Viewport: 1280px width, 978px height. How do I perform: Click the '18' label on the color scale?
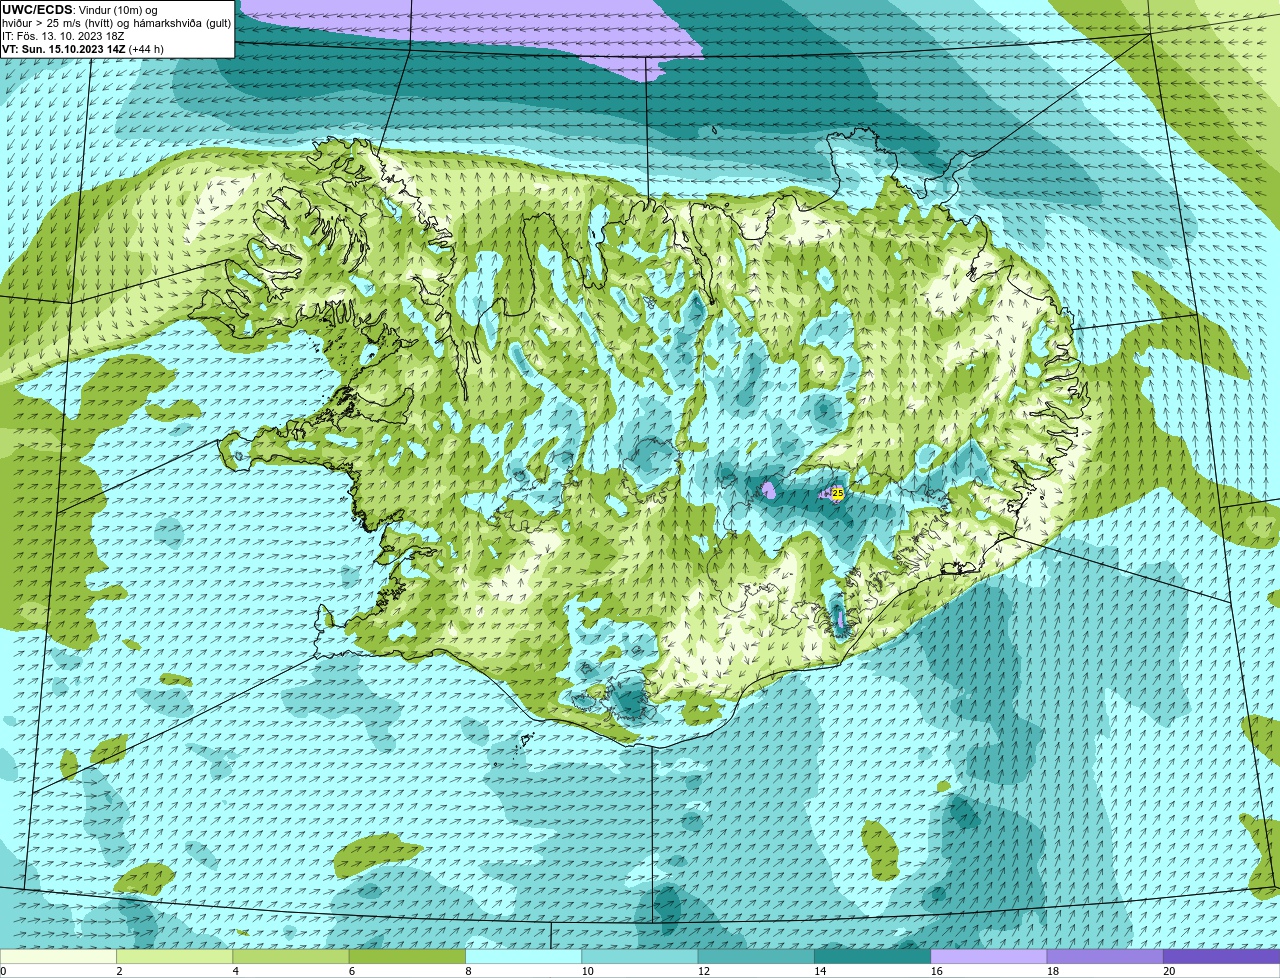[1053, 971]
